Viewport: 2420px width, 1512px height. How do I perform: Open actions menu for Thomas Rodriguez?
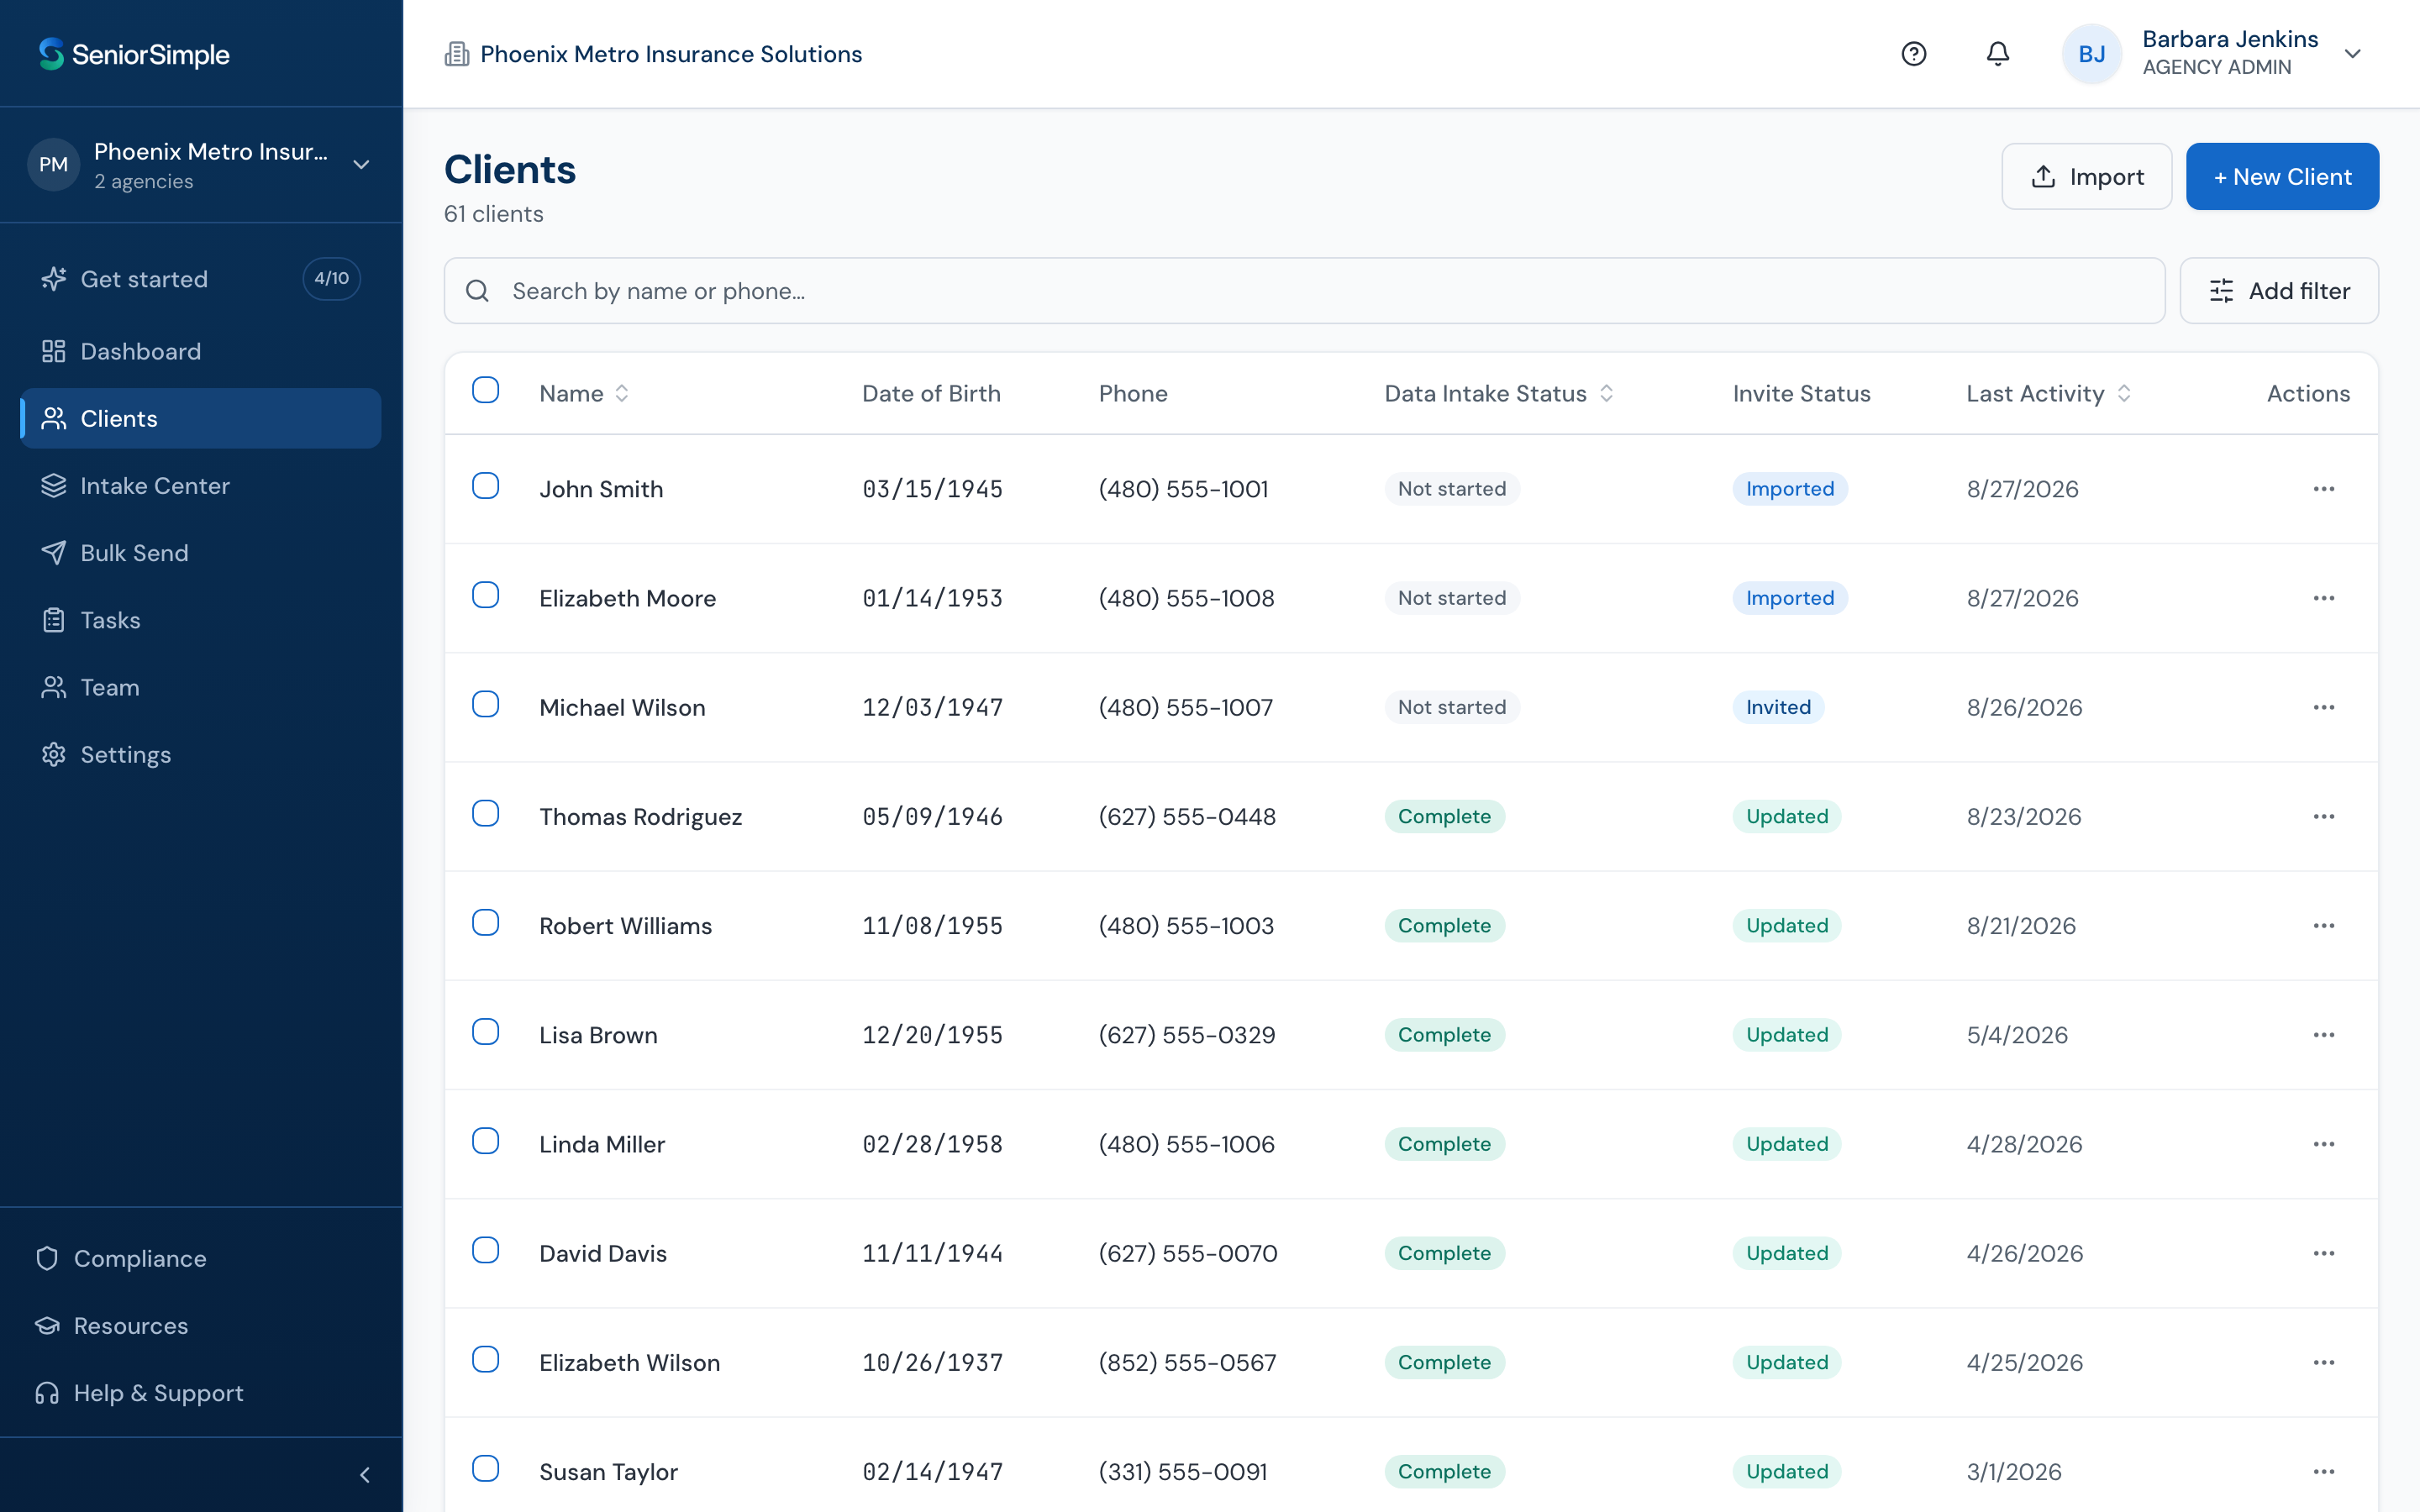(2323, 816)
